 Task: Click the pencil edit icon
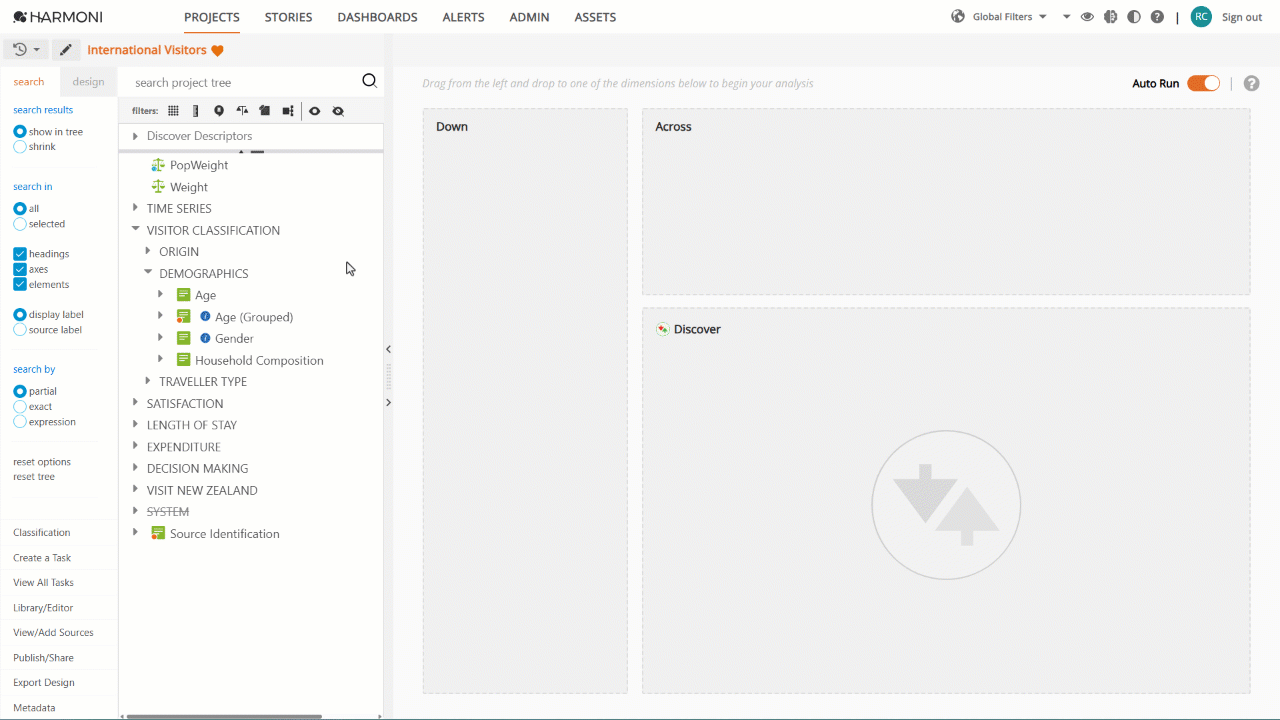(65, 50)
